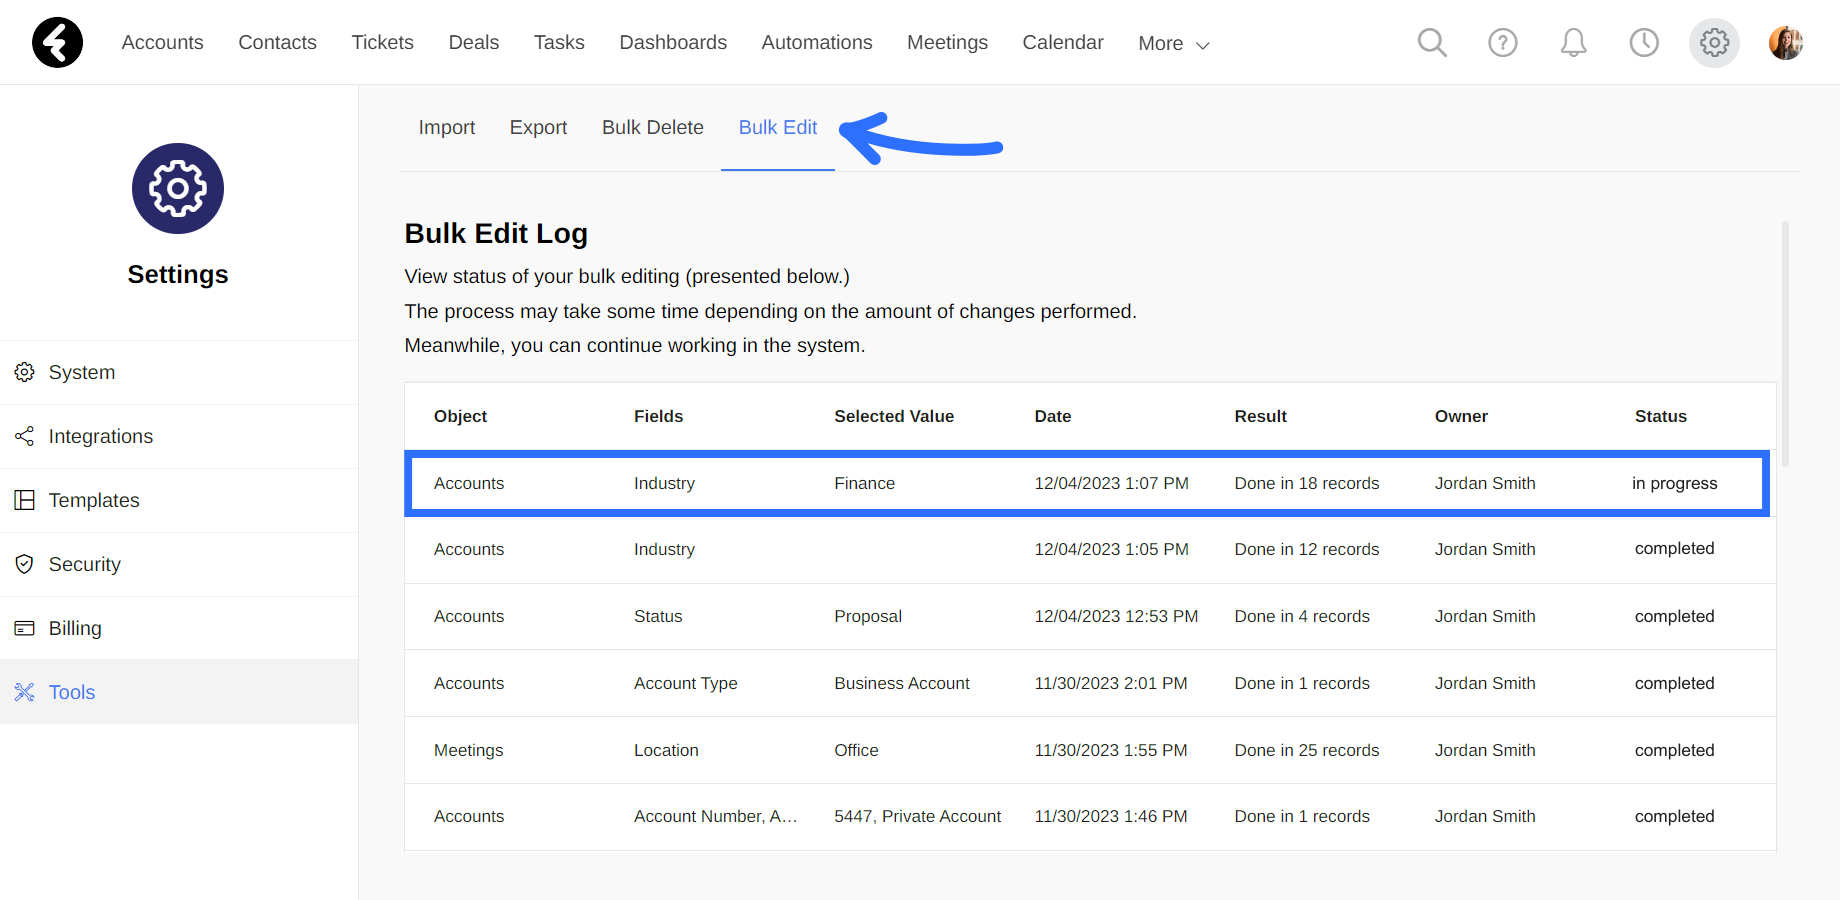Image resolution: width=1840 pixels, height=900 pixels.
Task: Click the date '12/04/2023 1:05 PM'
Action: point(1111,549)
